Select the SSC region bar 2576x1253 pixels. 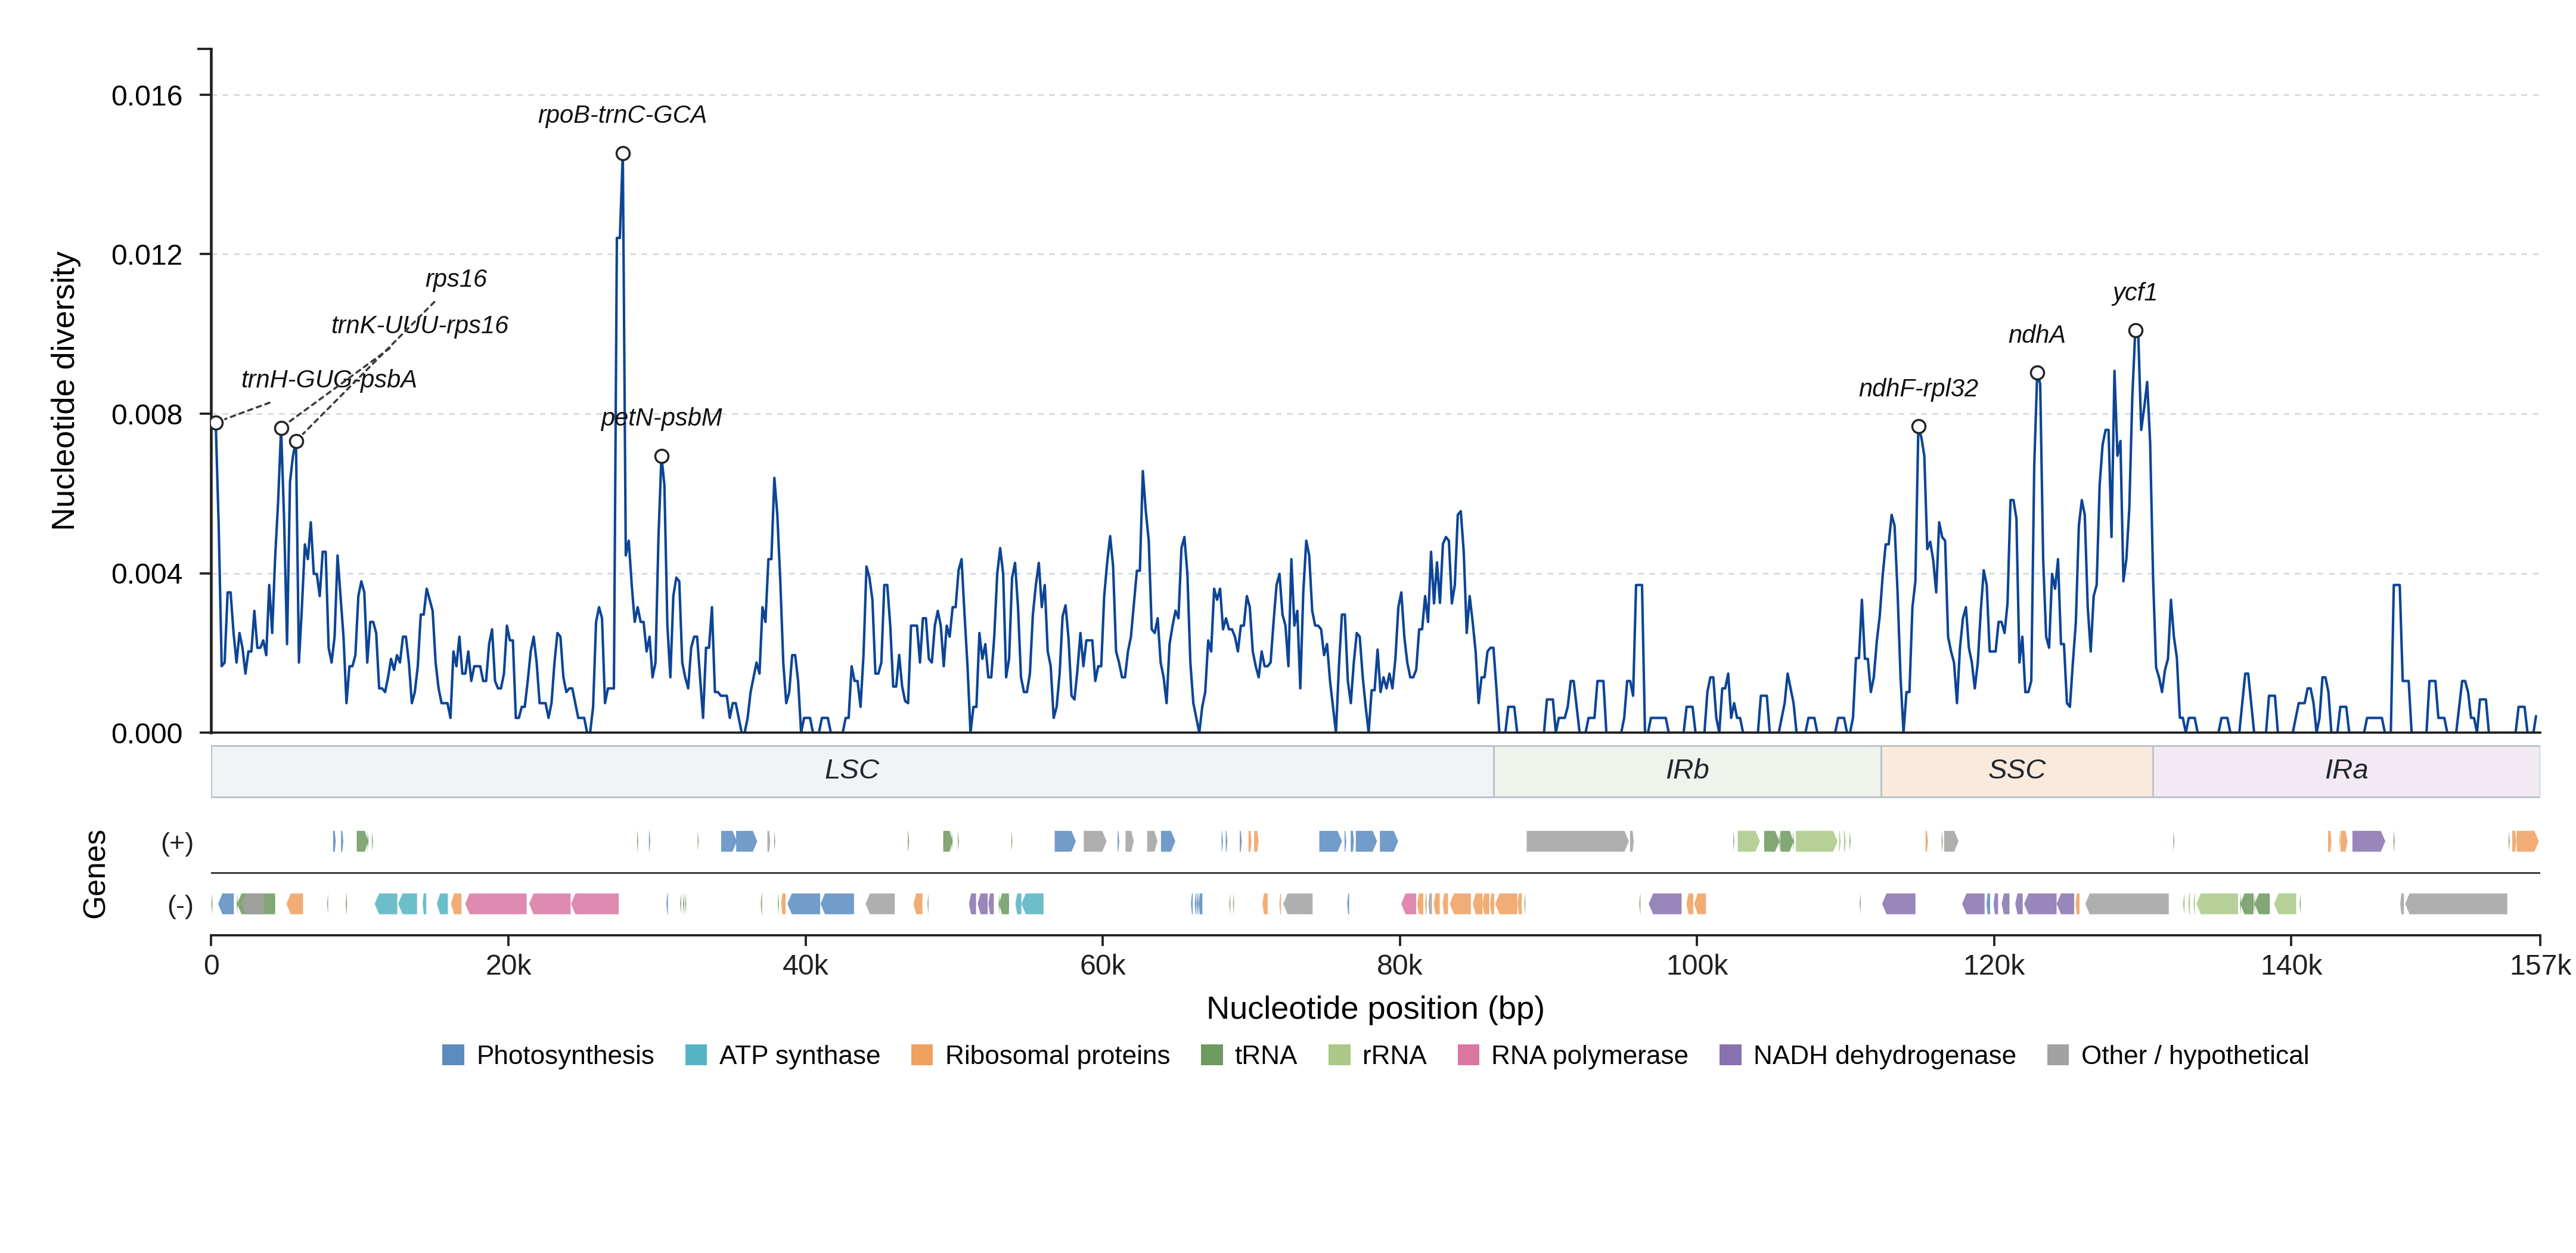coord(2017,771)
